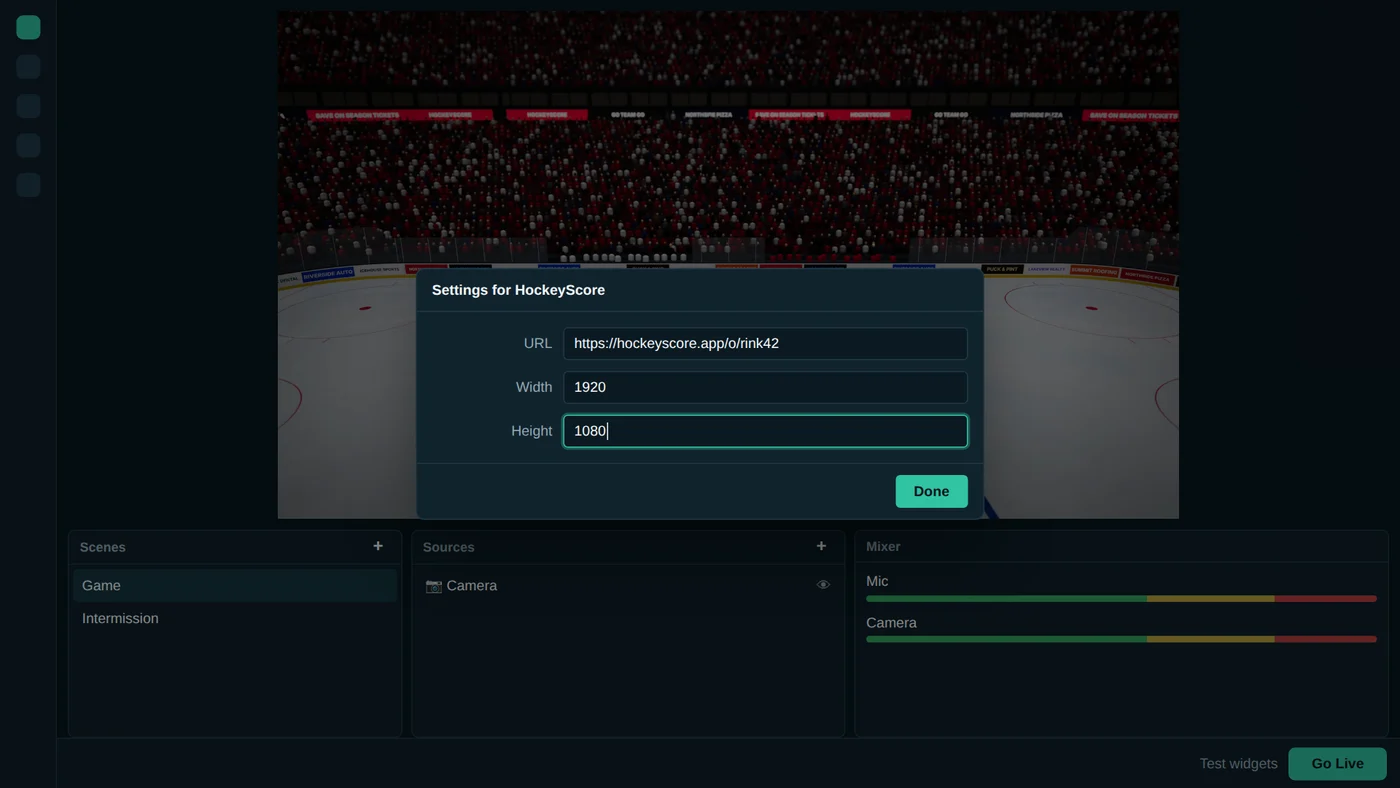
Task: Click the green app logo in sidebar
Action: (x=28, y=28)
